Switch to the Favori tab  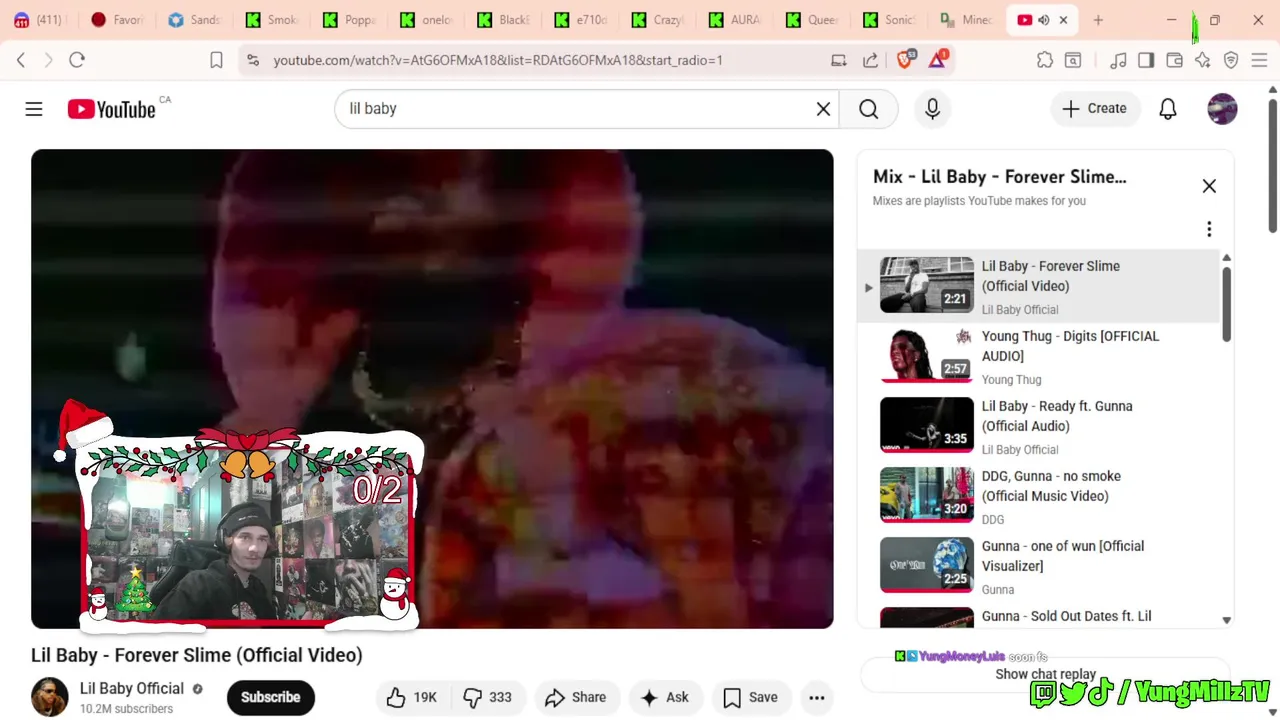pos(118,20)
